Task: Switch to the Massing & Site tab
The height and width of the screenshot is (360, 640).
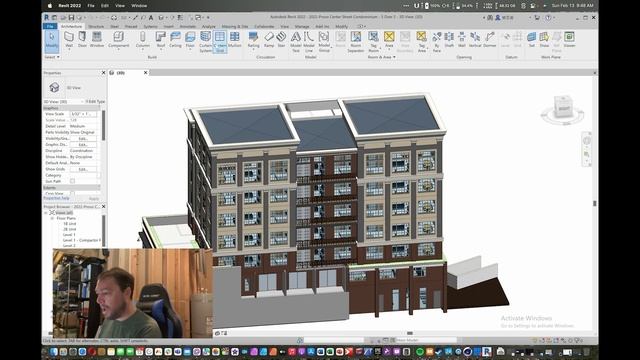Action: point(235,27)
